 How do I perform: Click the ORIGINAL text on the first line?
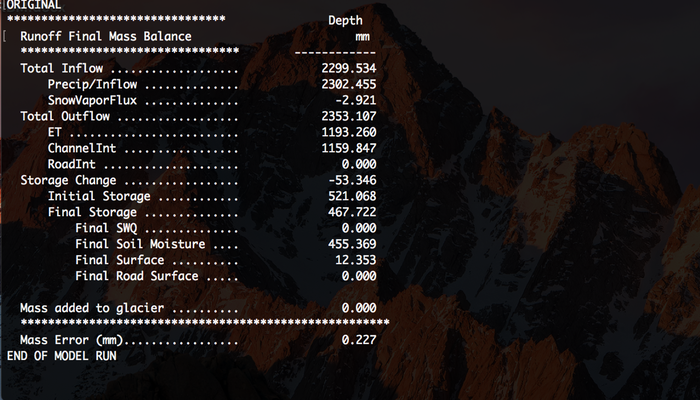coord(34,6)
